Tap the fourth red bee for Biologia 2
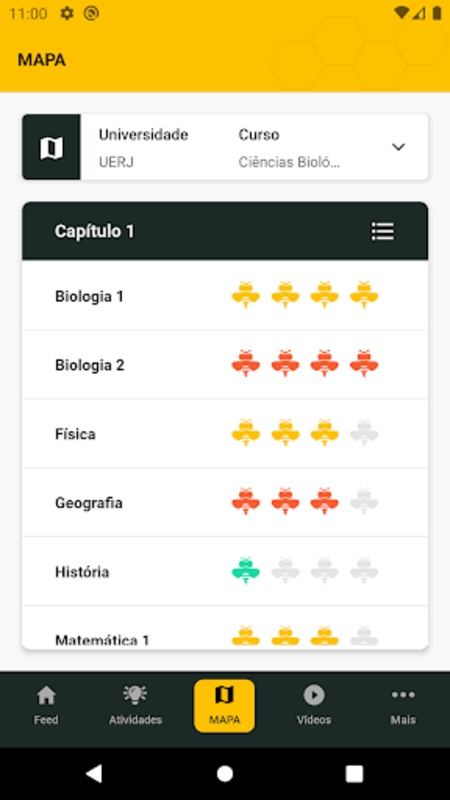Image resolution: width=450 pixels, height=800 pixels. click(x=364, y=364)
